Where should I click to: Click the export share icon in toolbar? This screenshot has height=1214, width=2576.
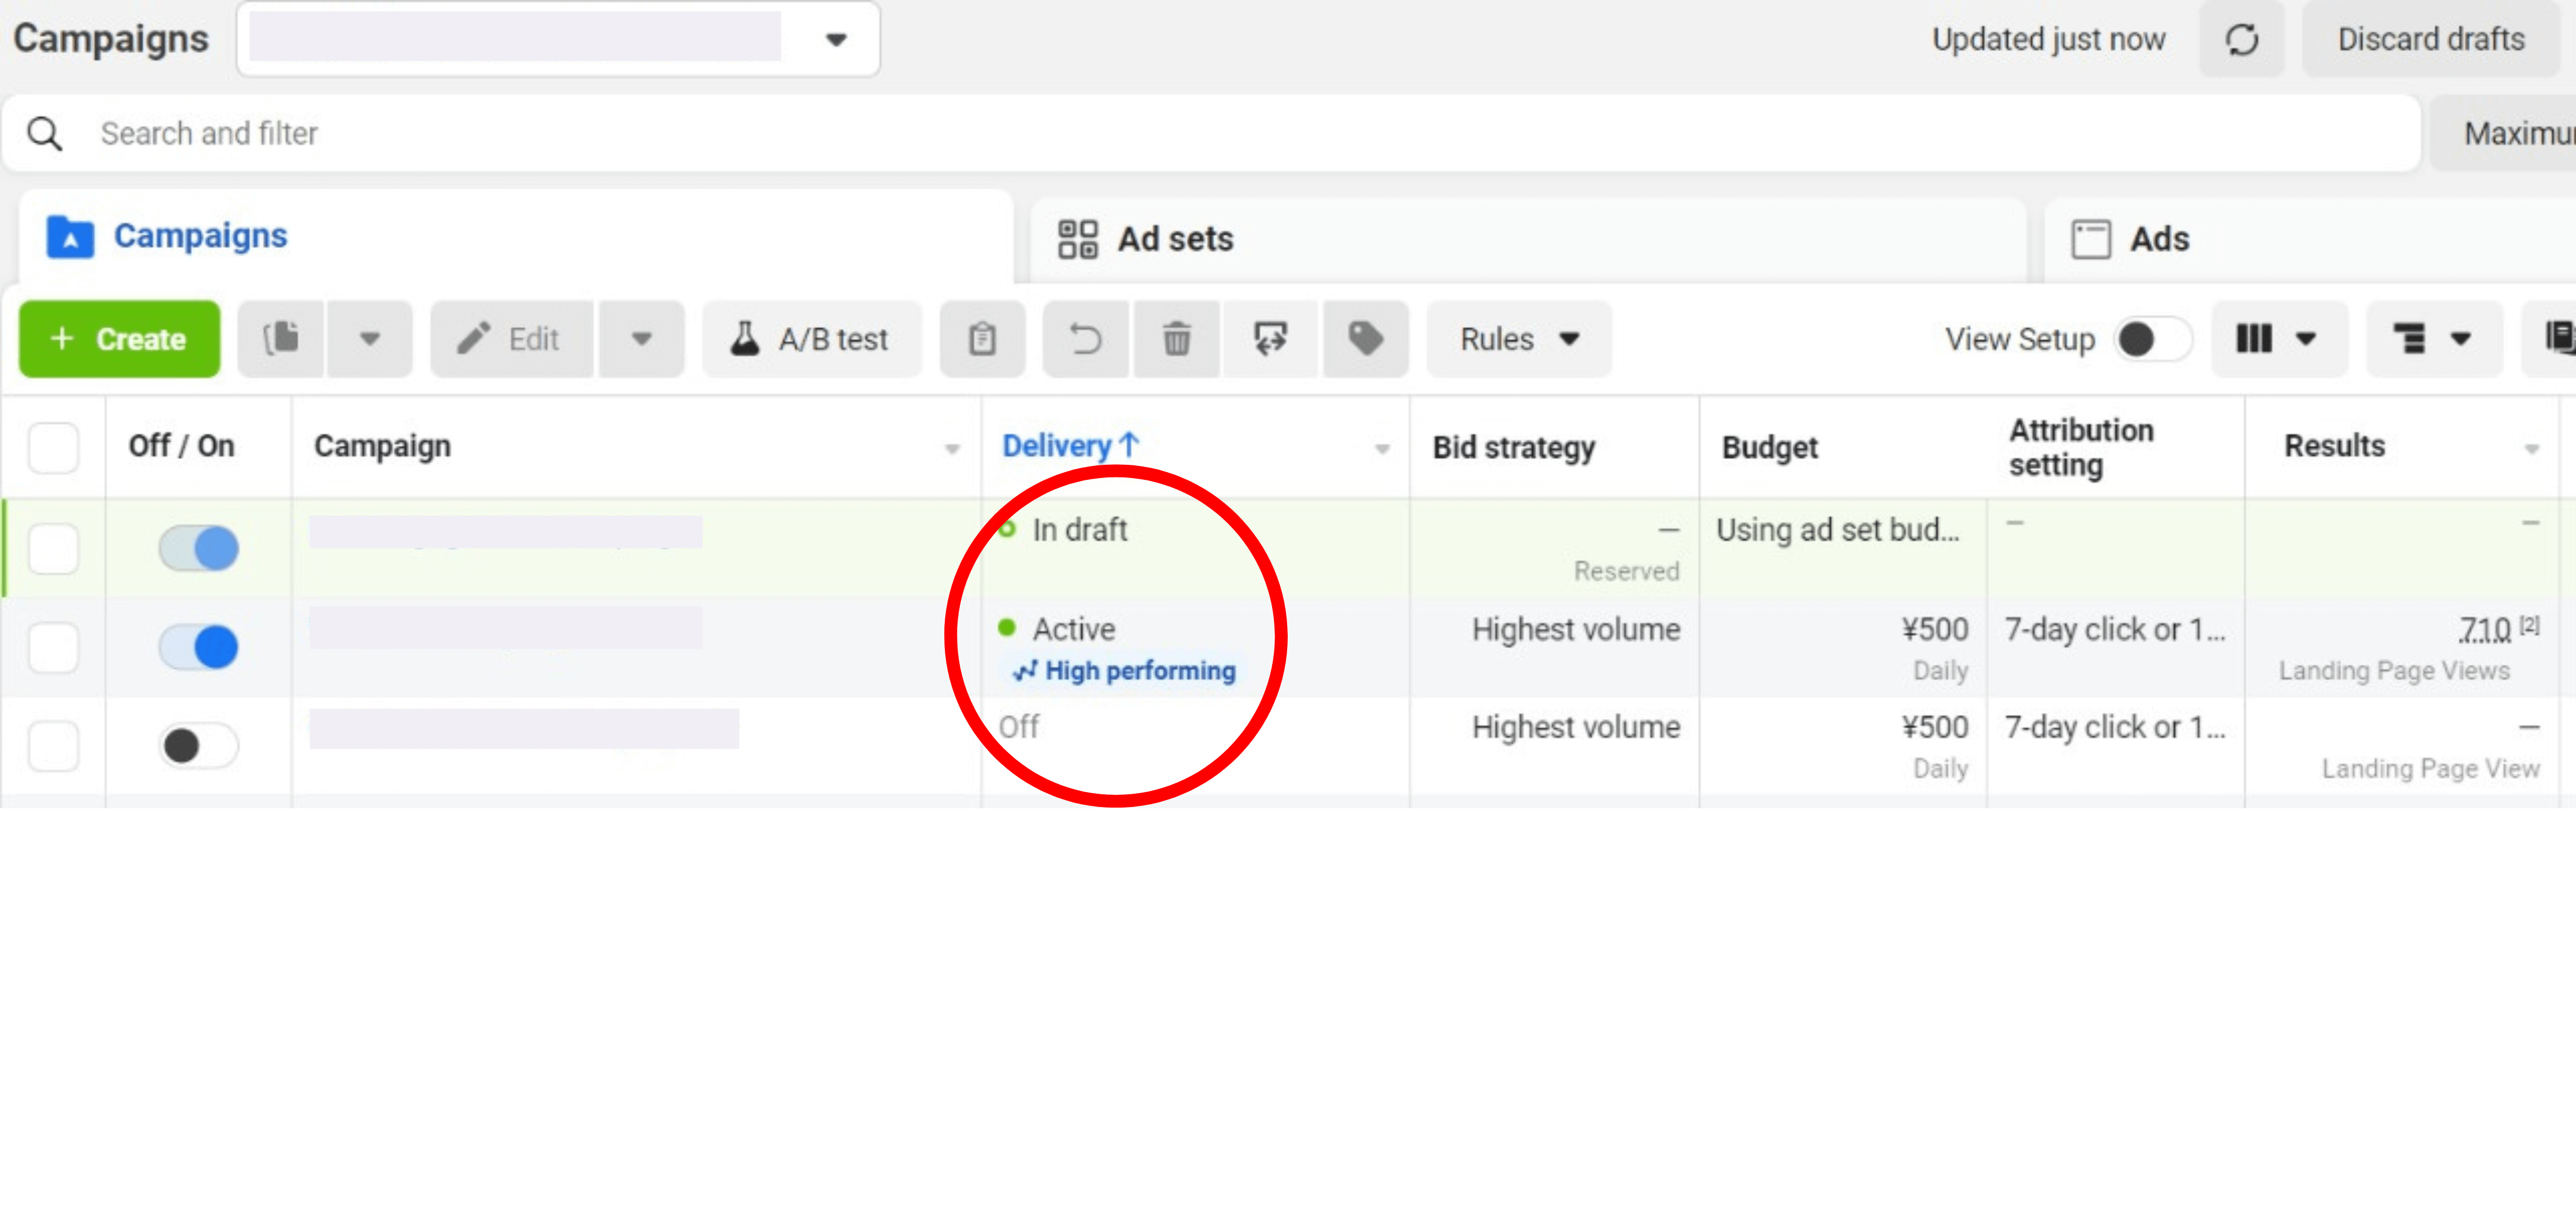1270,339
